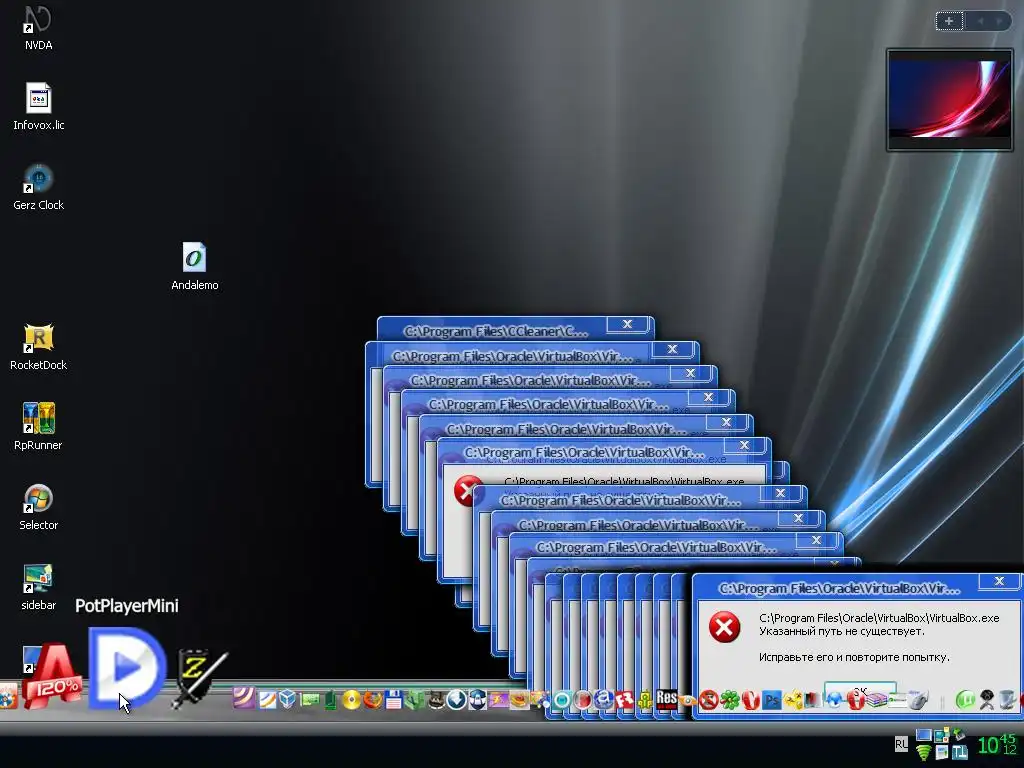1024x768 pixels.
Task: Open the NVDA desktop shortcut
Action: pyautogui.click(x=38, y=27)
